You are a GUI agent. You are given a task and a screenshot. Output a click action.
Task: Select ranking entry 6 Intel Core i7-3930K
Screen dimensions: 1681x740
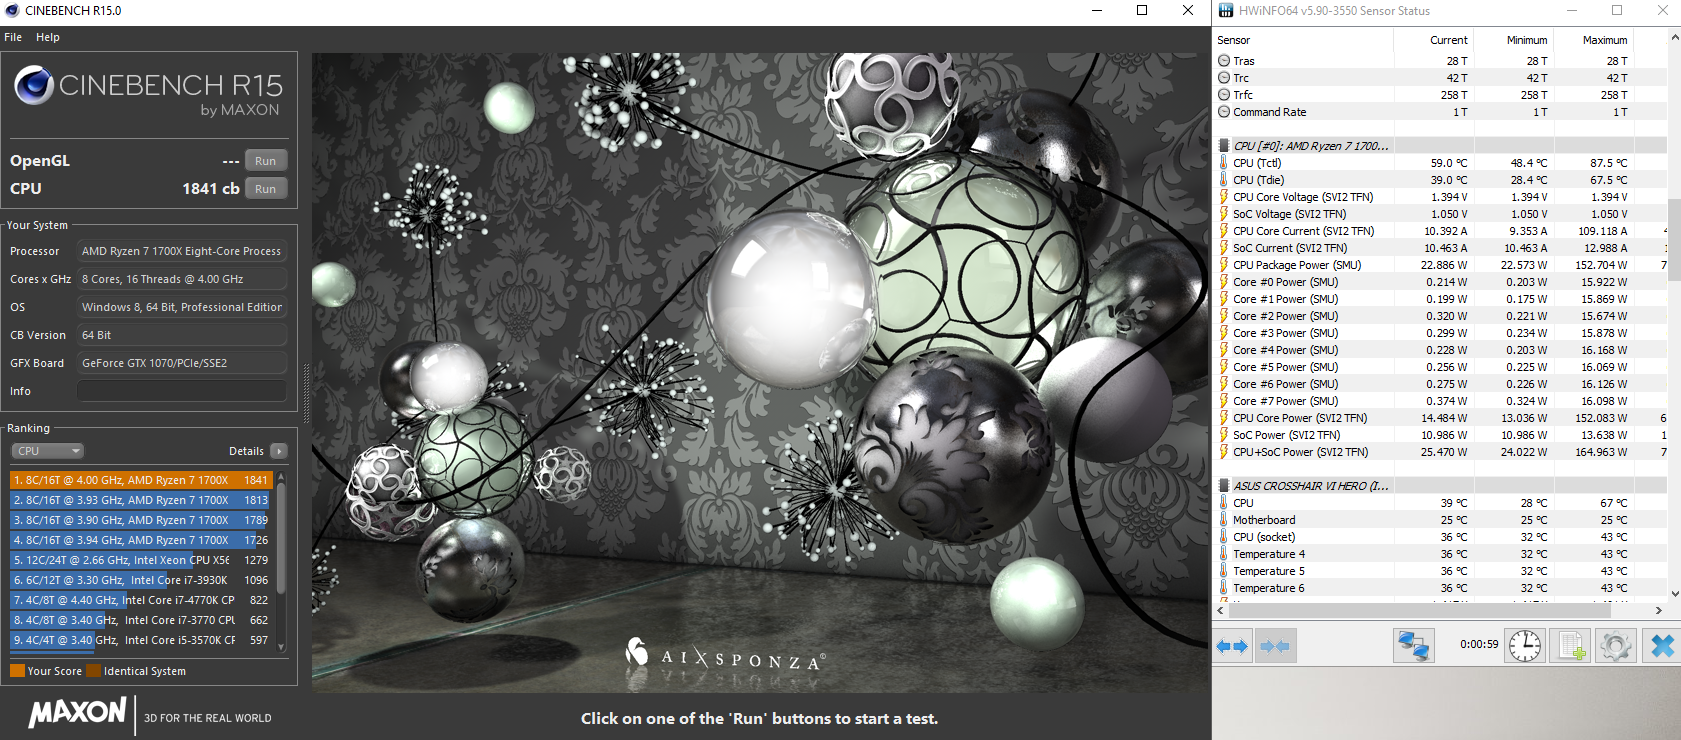coord(141,580)
